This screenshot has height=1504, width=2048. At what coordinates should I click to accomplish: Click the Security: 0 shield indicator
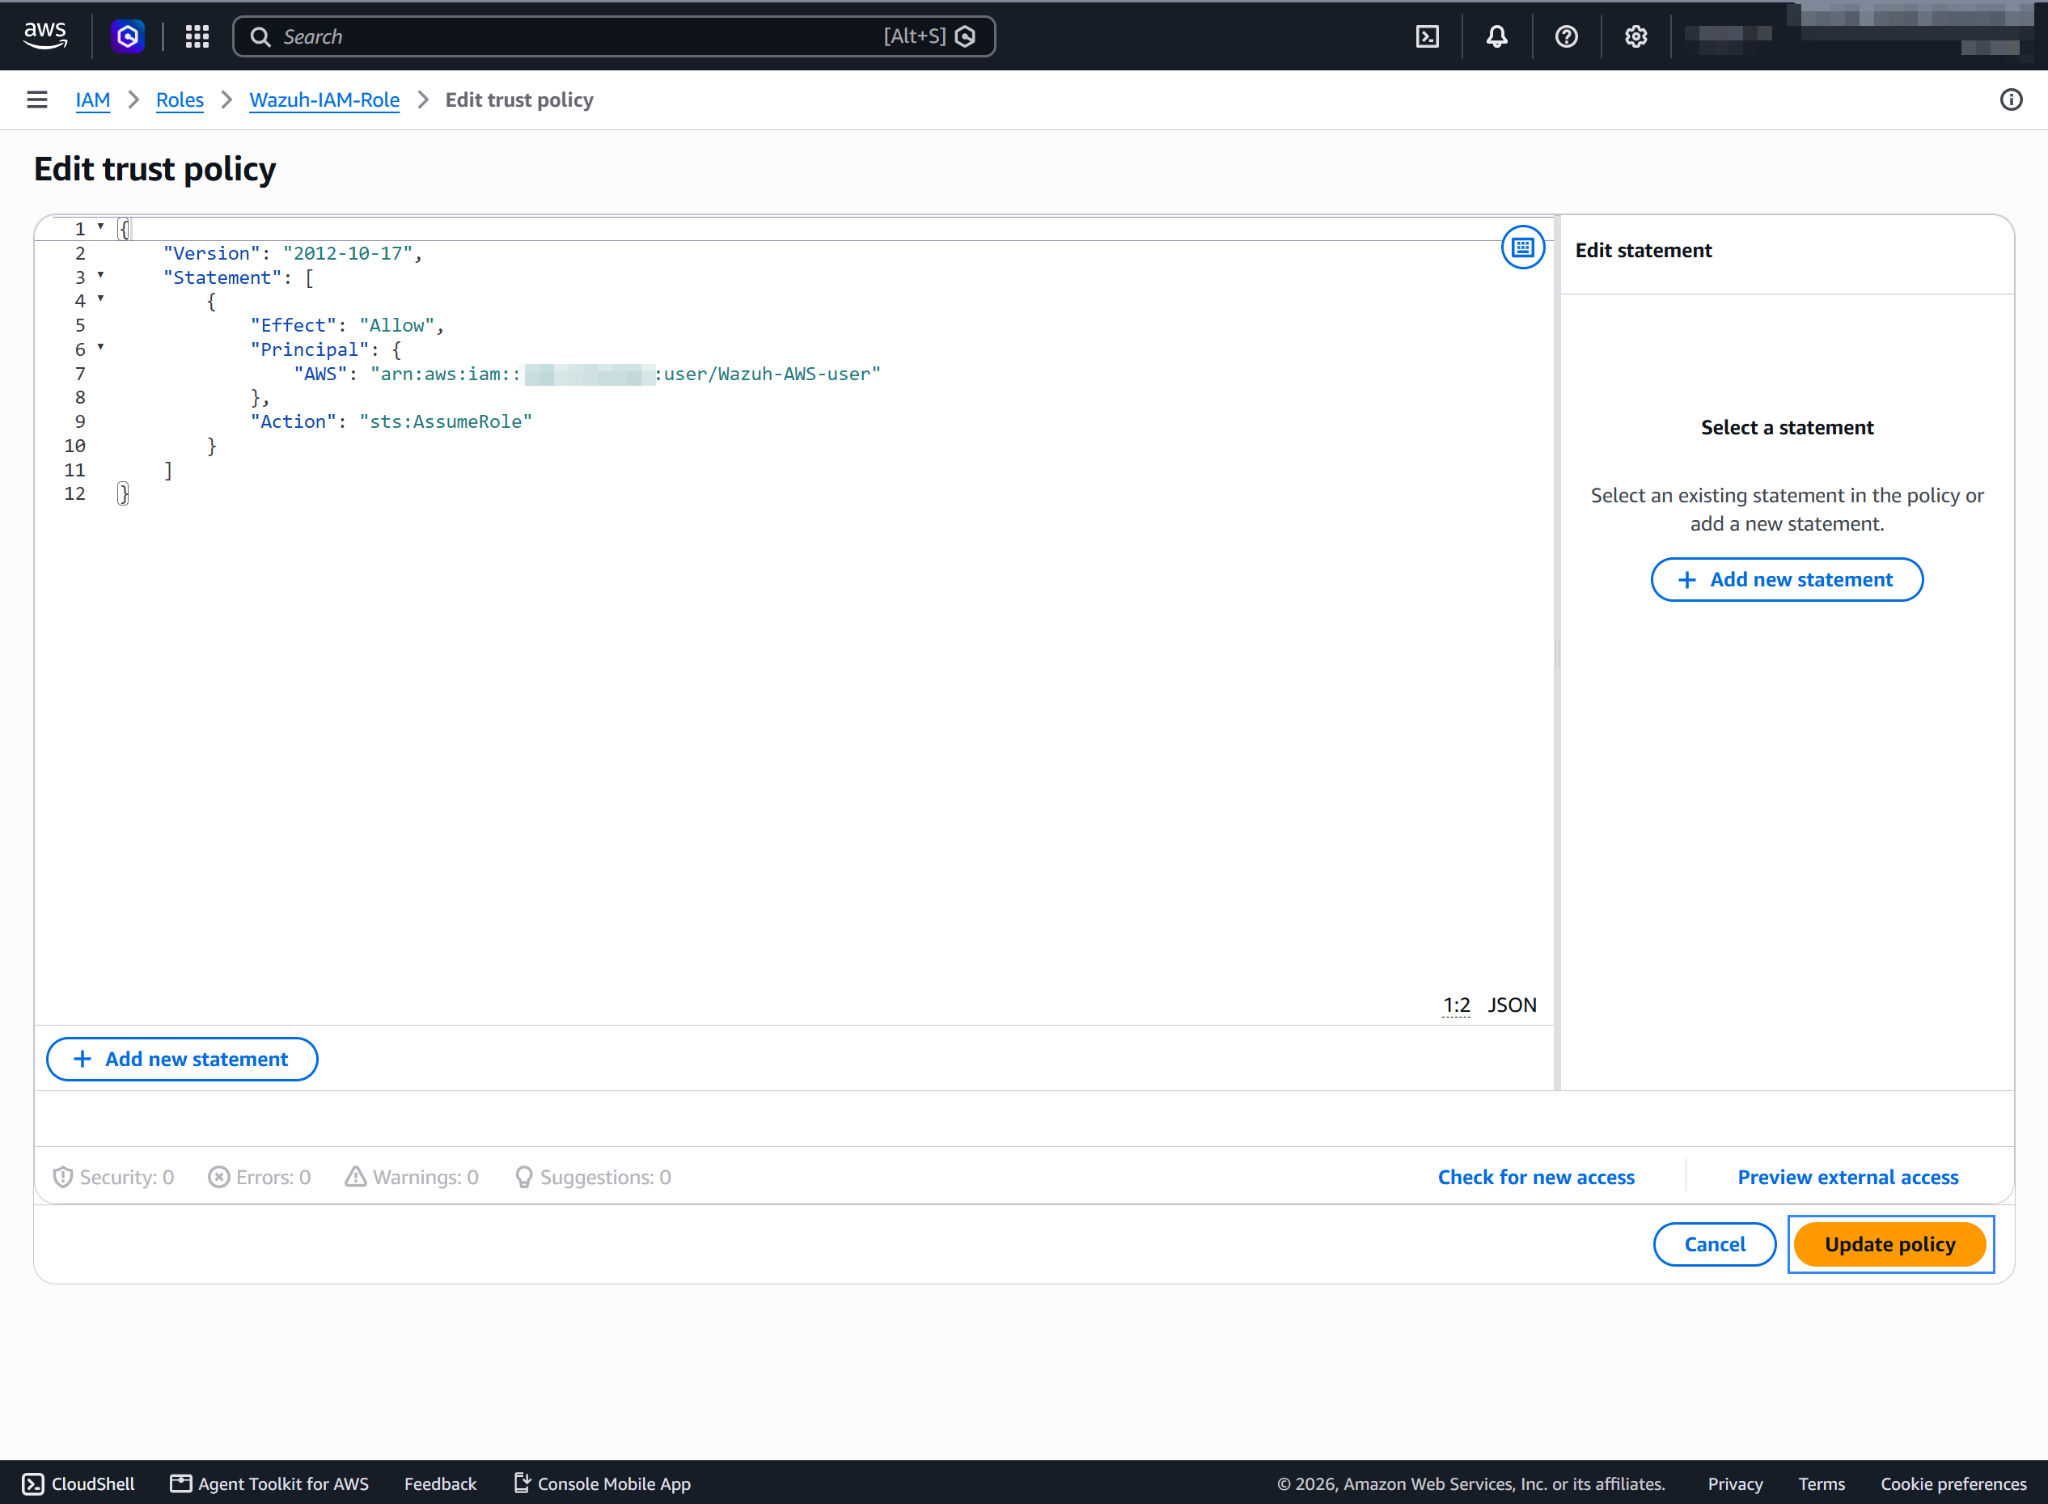(x=113, y=1177)
